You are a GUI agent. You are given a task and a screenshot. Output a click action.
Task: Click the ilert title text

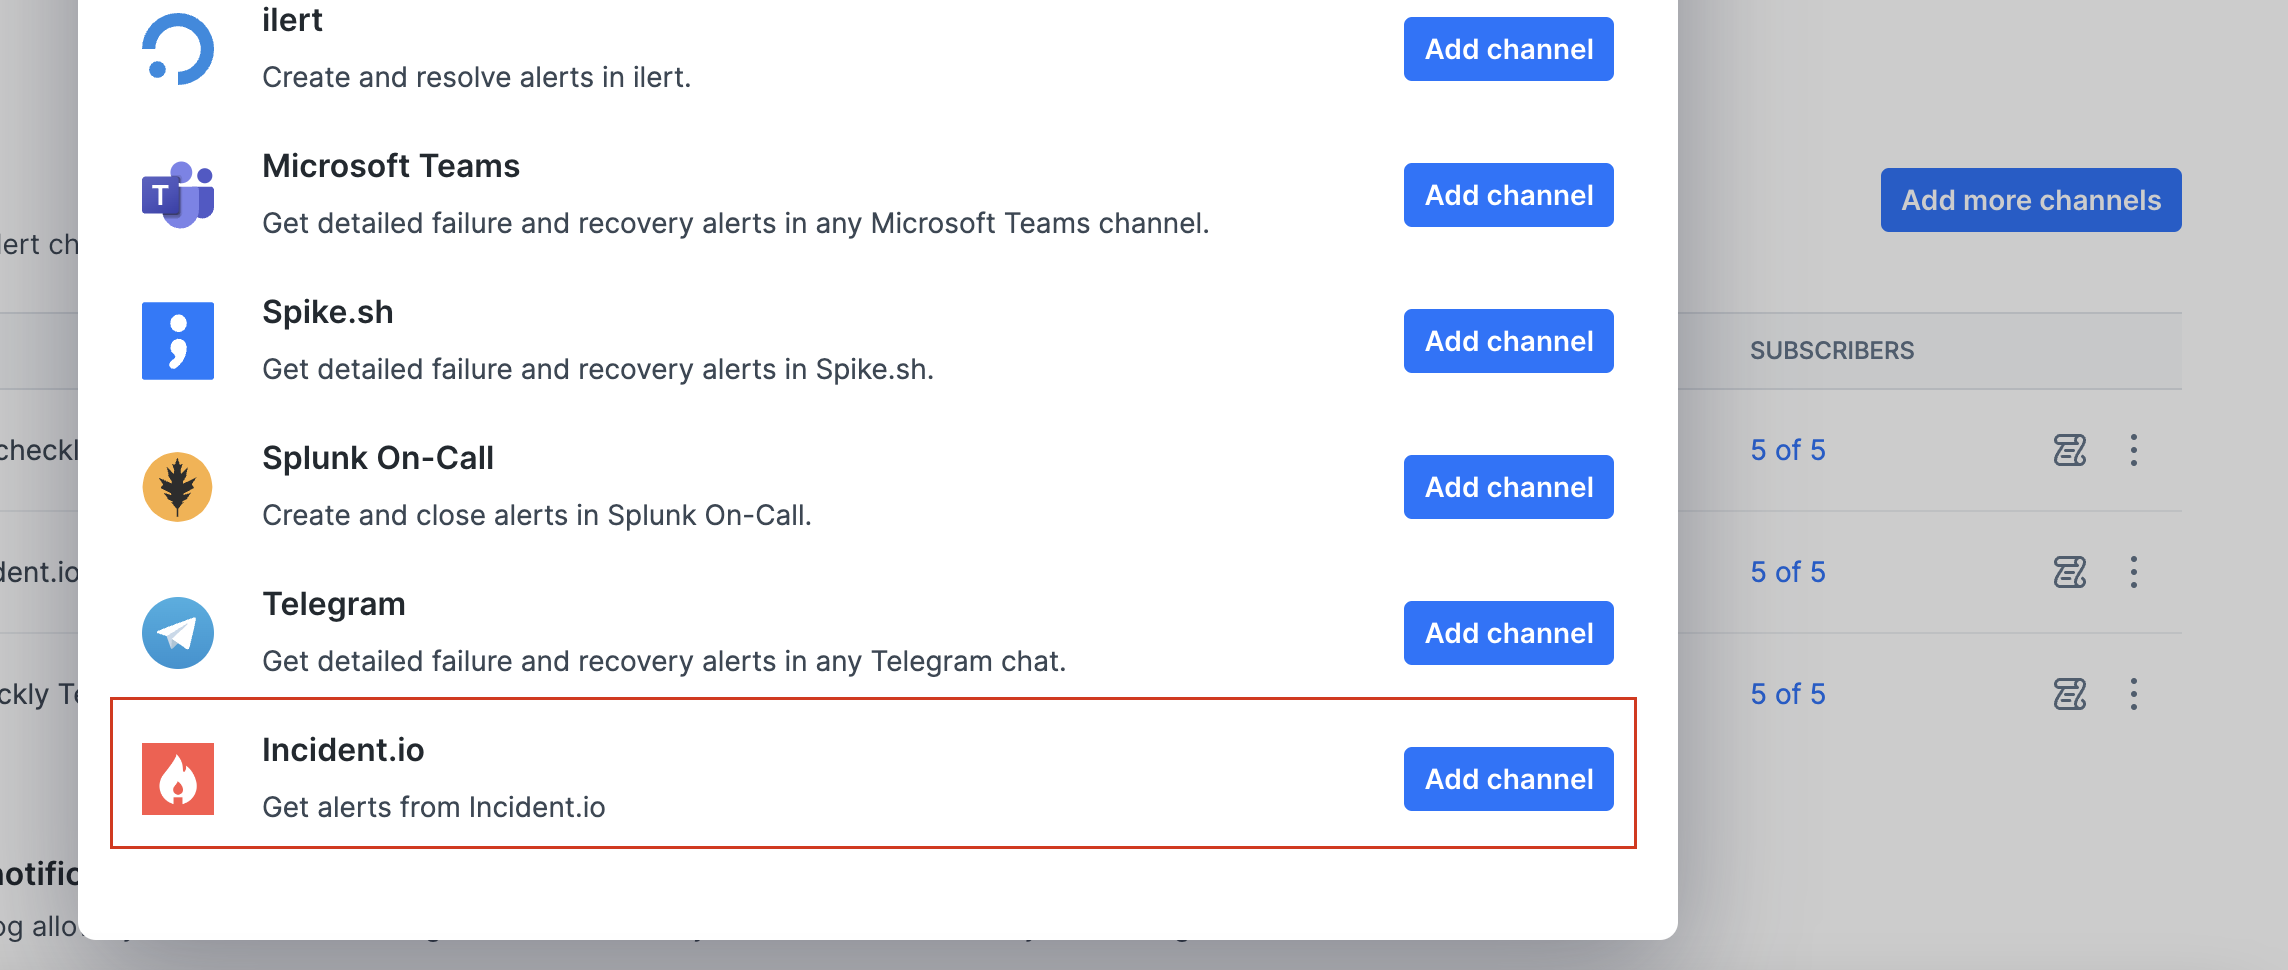(292, 20)
